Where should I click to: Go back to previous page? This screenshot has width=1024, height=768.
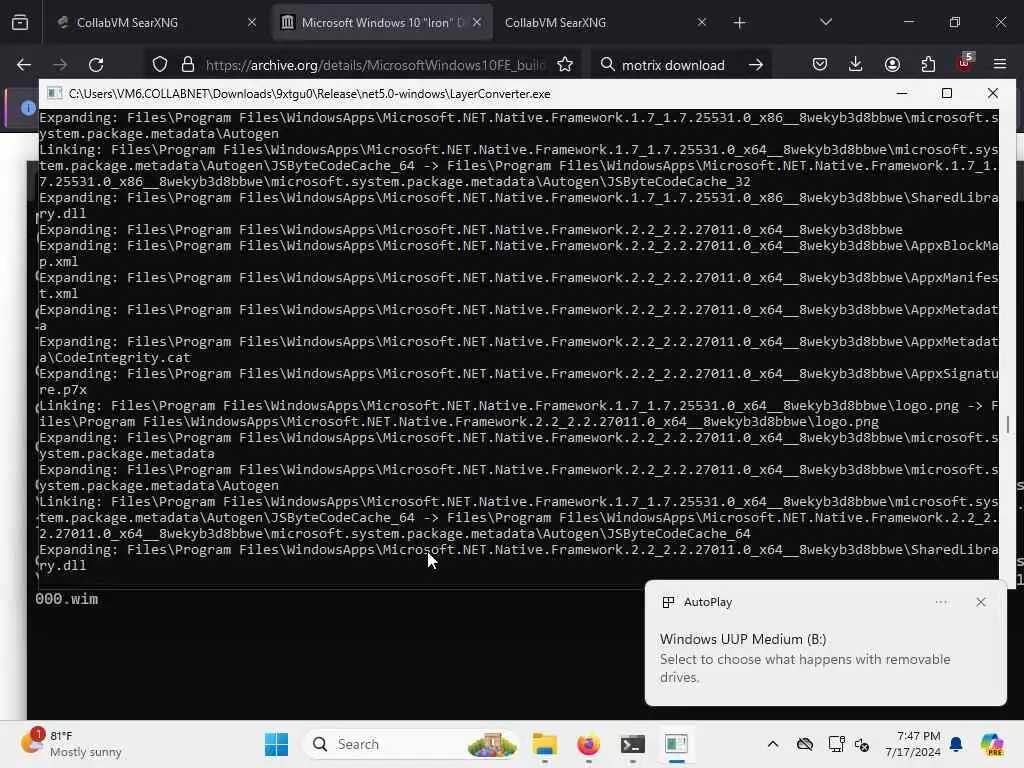(24, 65)
